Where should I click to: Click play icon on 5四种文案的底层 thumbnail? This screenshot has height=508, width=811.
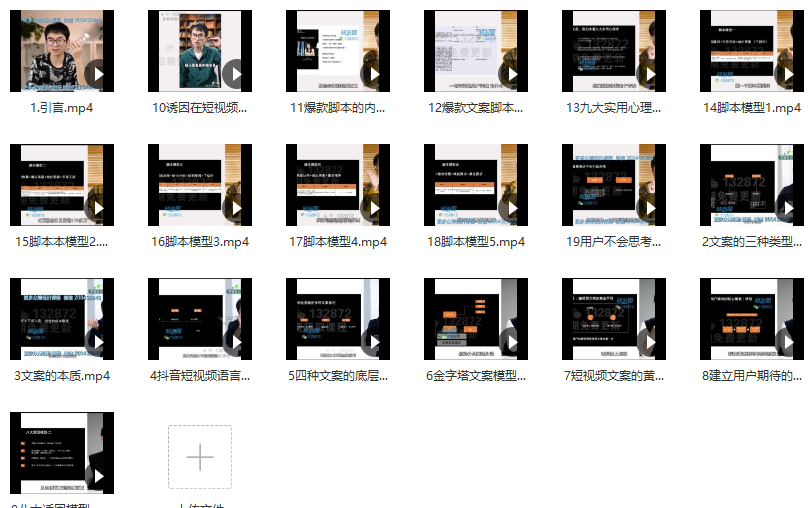pos(374,342)
